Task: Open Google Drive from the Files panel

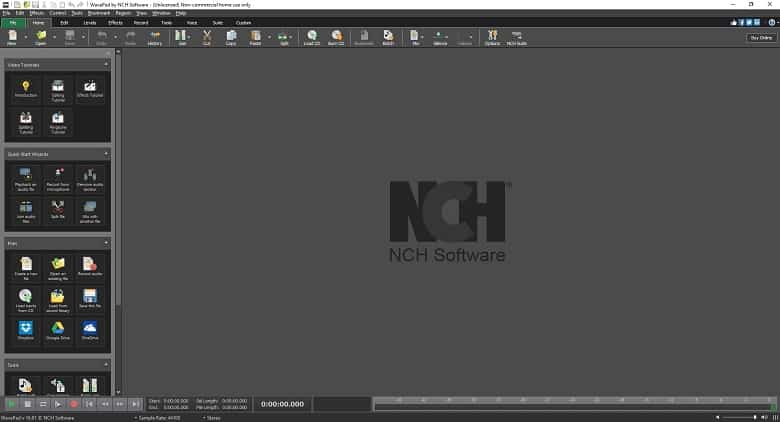Action: tap(58, 331)
